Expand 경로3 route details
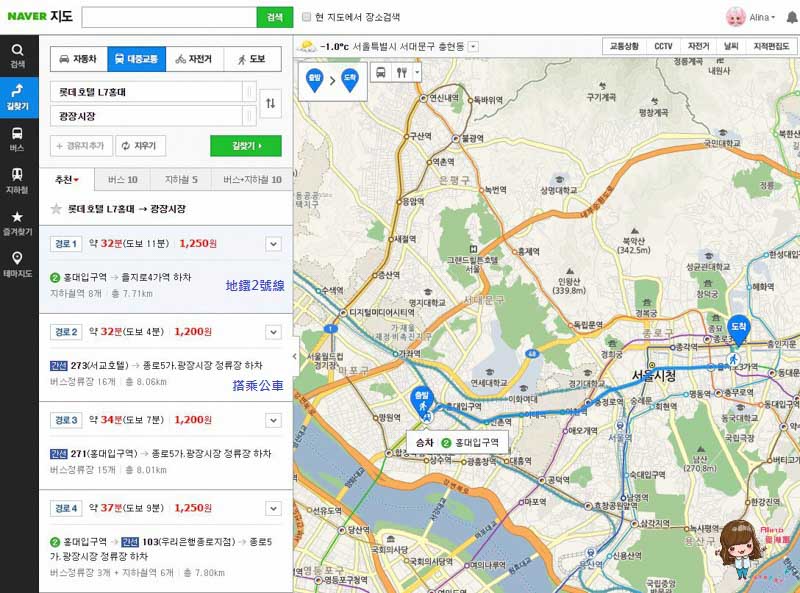The image size is (800, 593). (x=273, y=421)
